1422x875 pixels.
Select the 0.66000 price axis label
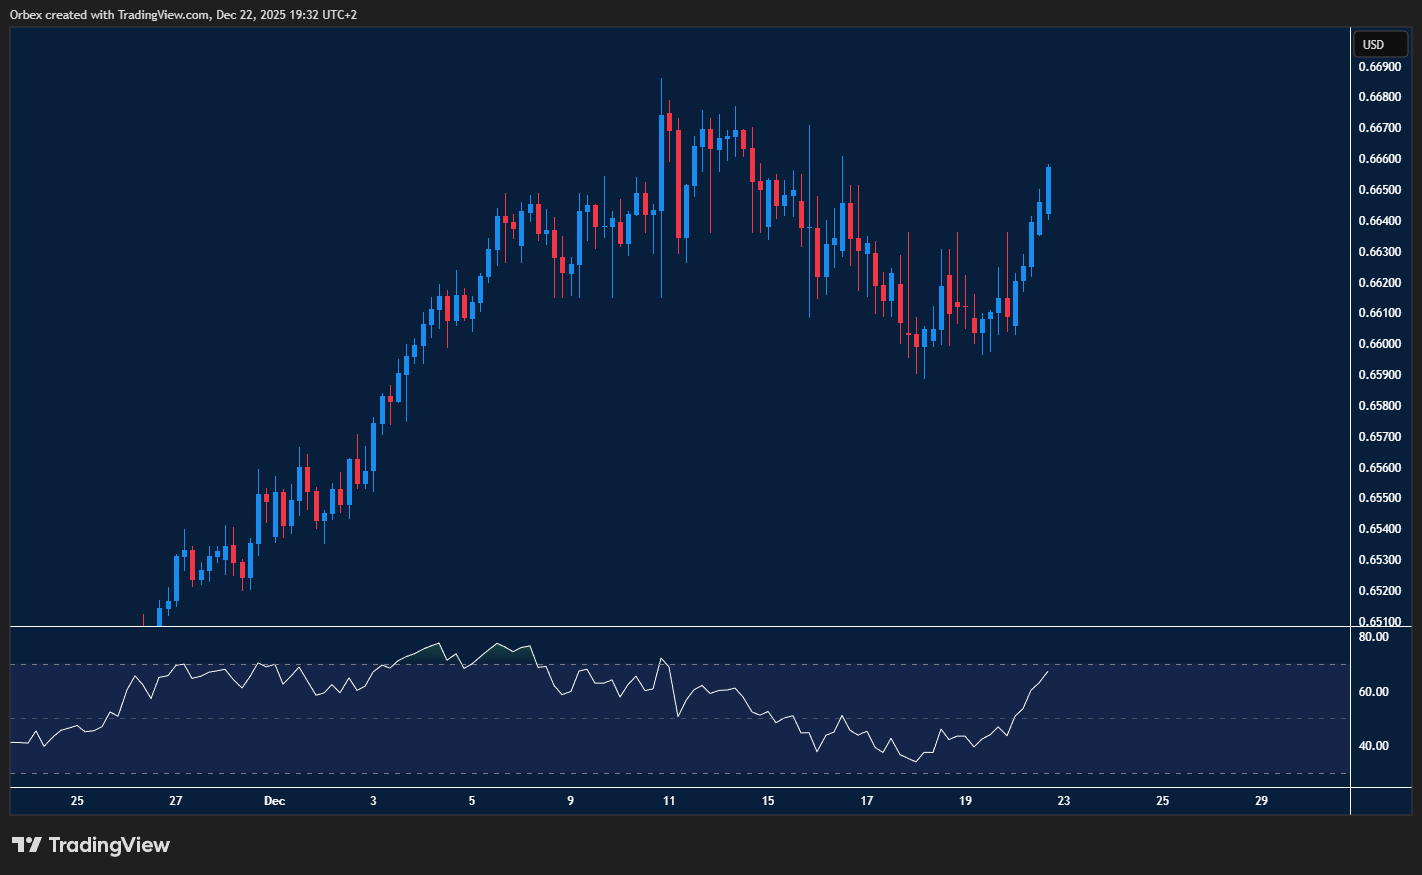1378,344
